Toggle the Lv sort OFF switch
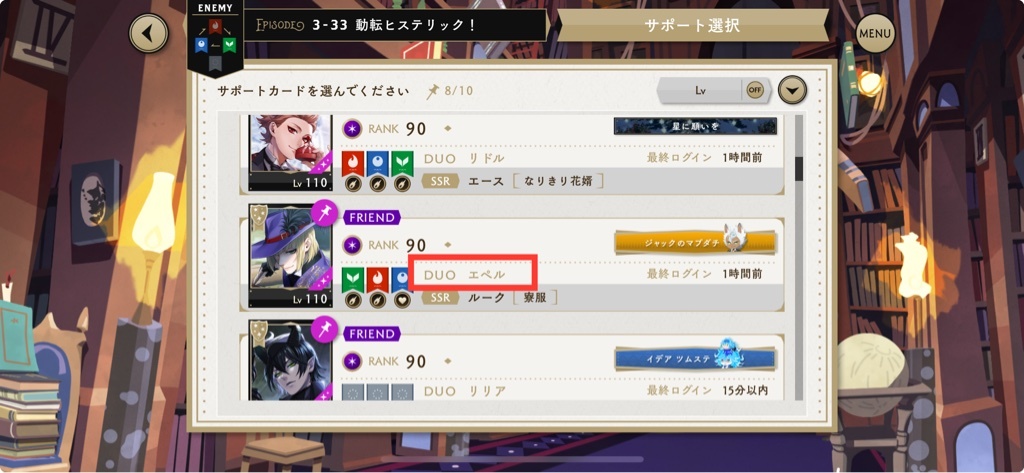This screenshot has height=473, width=1024. pyautogui.click(x=755, y=90)
